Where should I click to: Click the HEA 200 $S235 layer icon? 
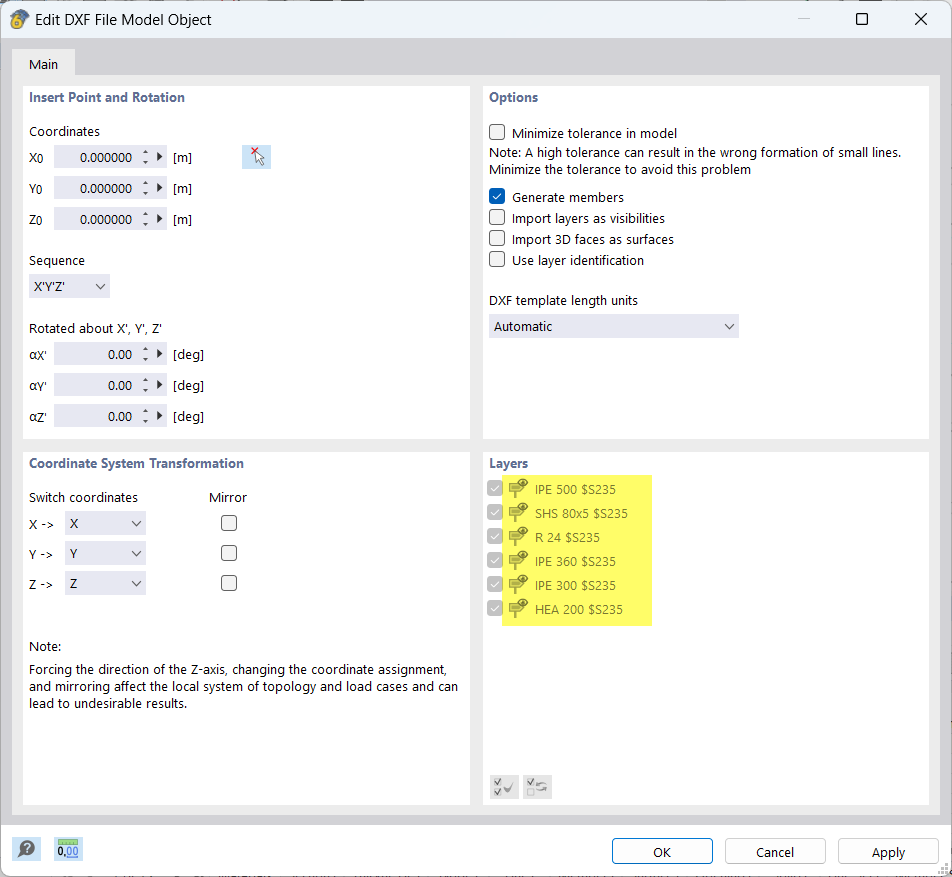click(x=518, y=608)
